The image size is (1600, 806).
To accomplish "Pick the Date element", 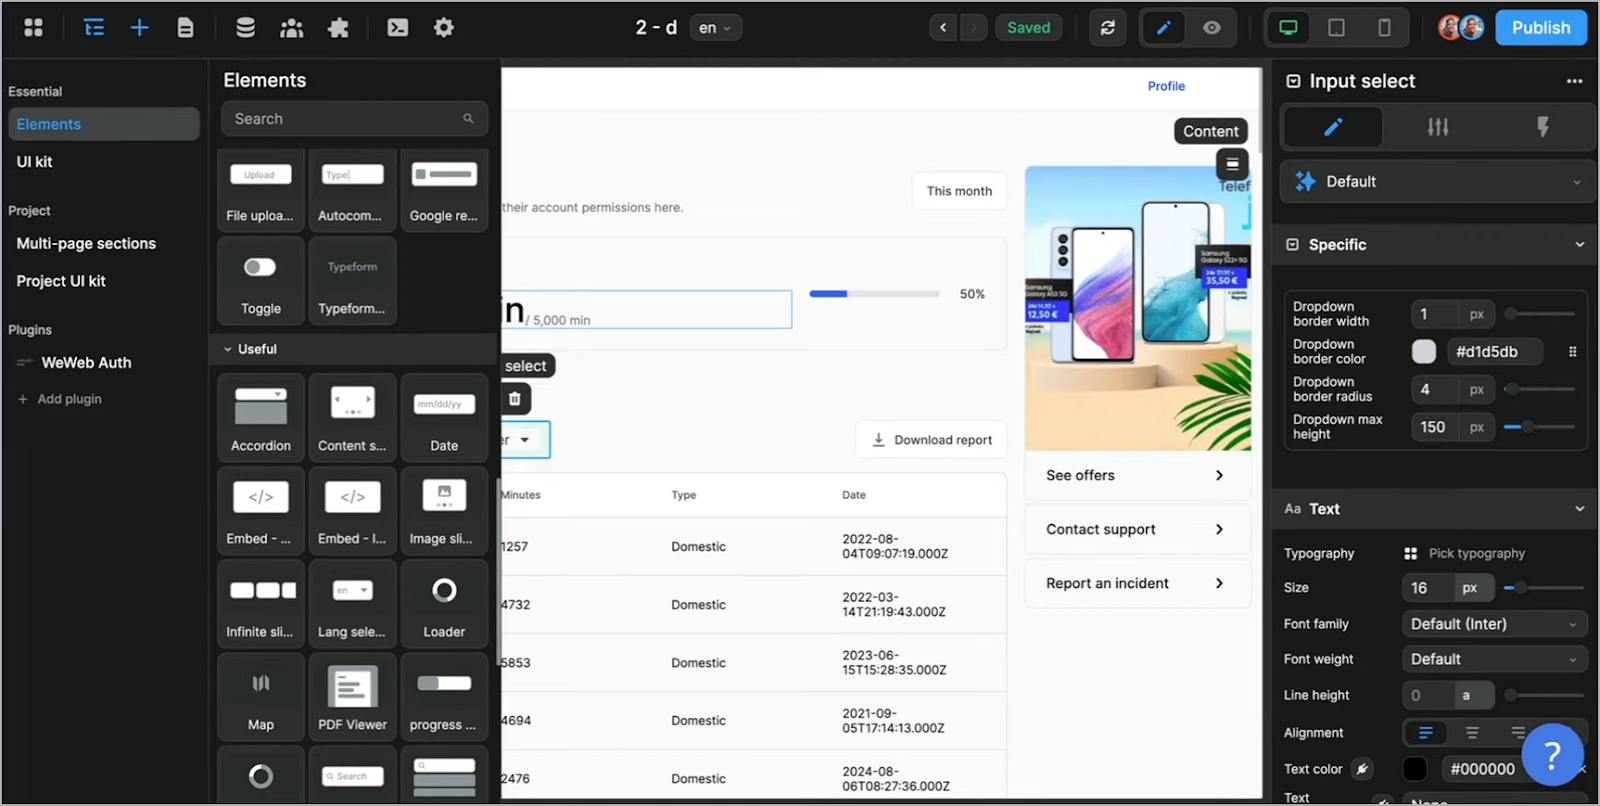I will pyautogui.click(x=444, y=418).
